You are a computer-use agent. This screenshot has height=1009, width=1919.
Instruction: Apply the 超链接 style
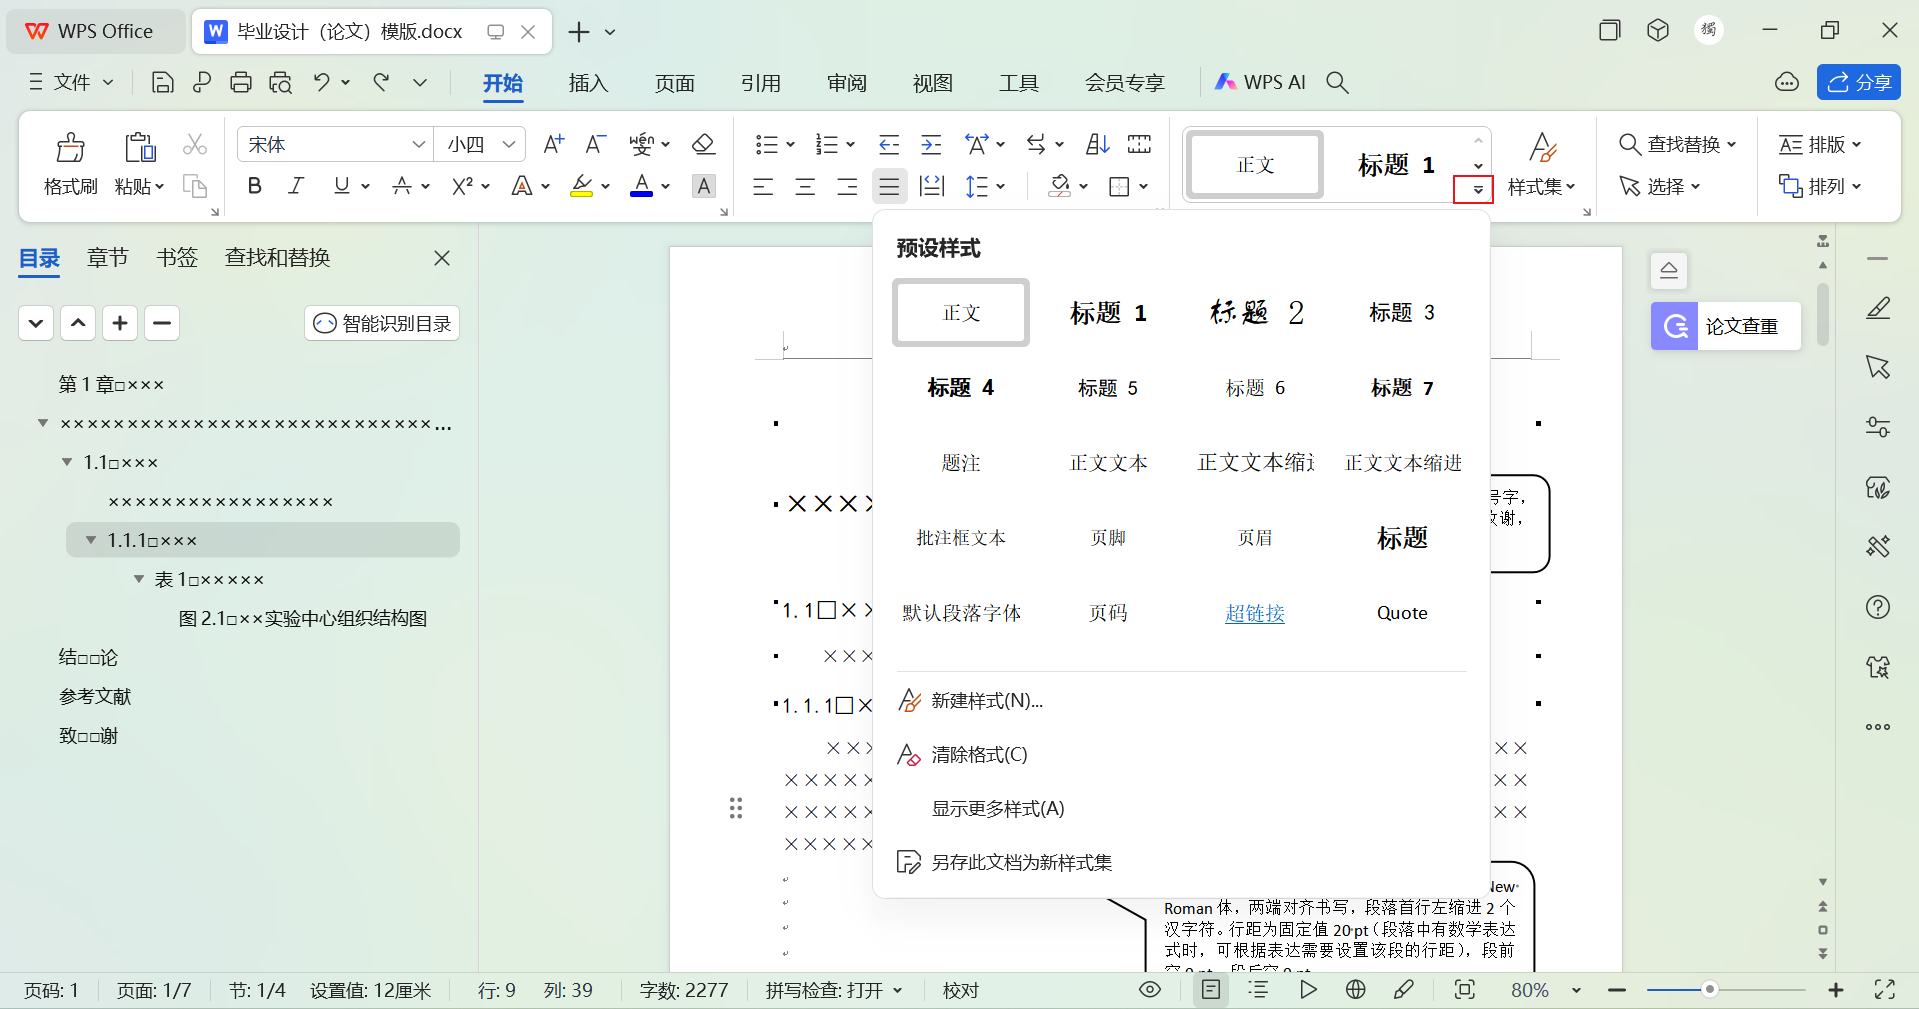pyautogui.click(x=1255, y=613)
